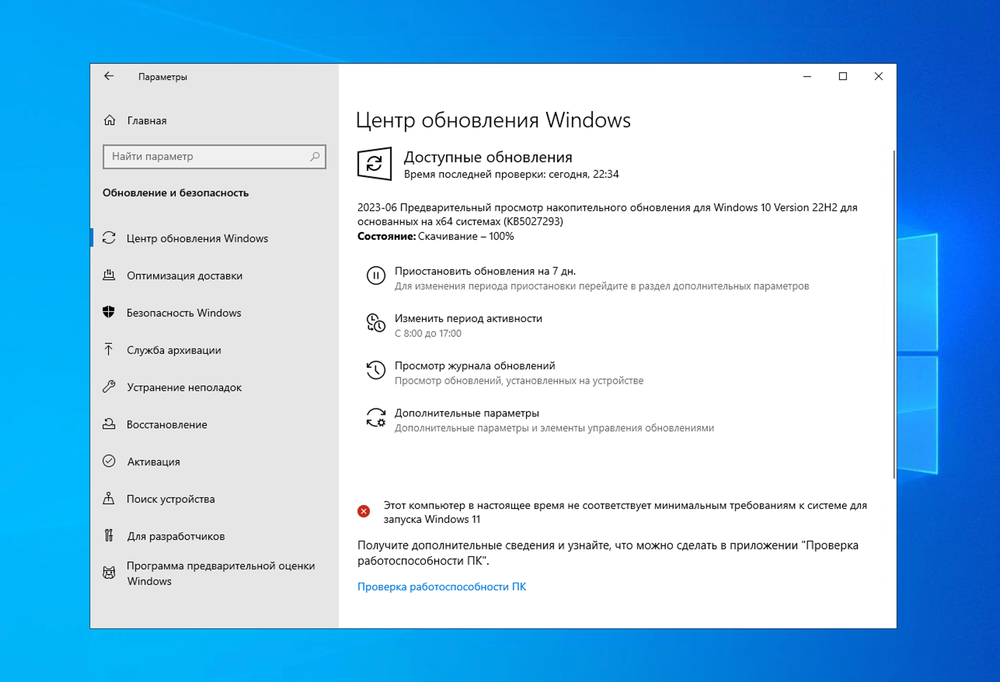Select Центр обновления Windows in sidebar
1000x682 pixels.
tap(197, 238)
